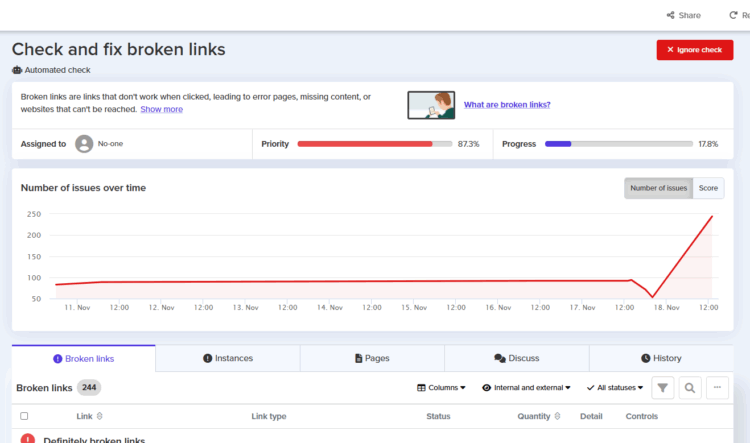Click the red Definitely broken links alert icon

pyautogui.click(x=27, y=440)
